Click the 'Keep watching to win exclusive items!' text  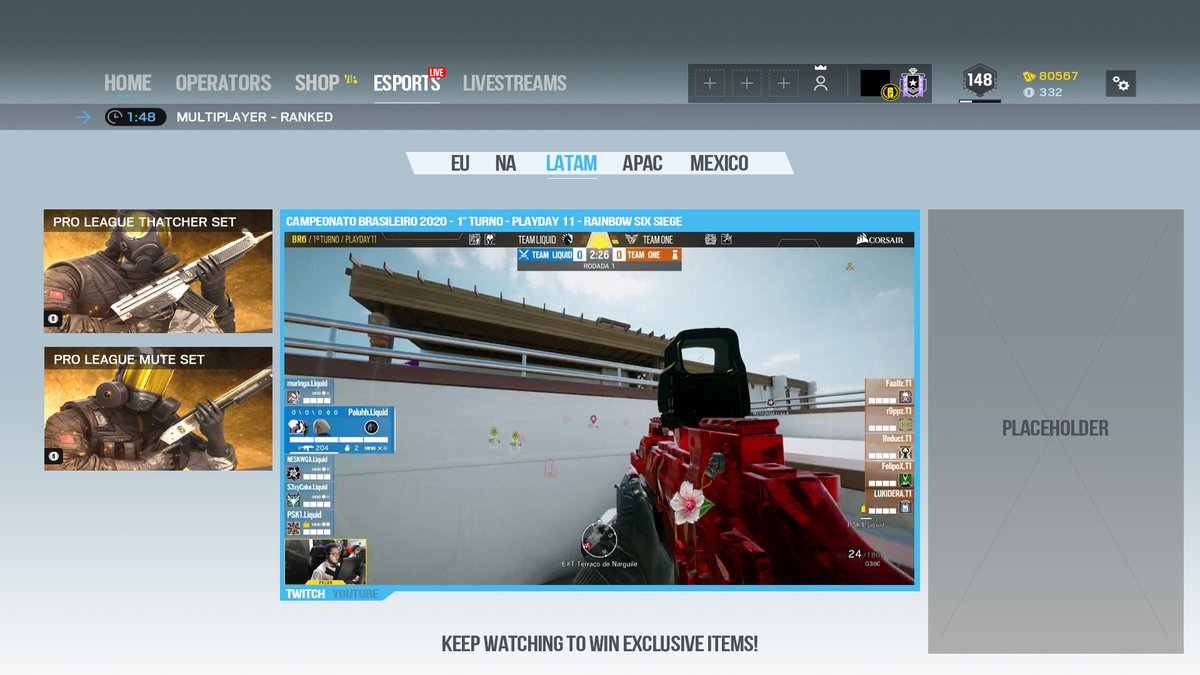click(600, 643)
